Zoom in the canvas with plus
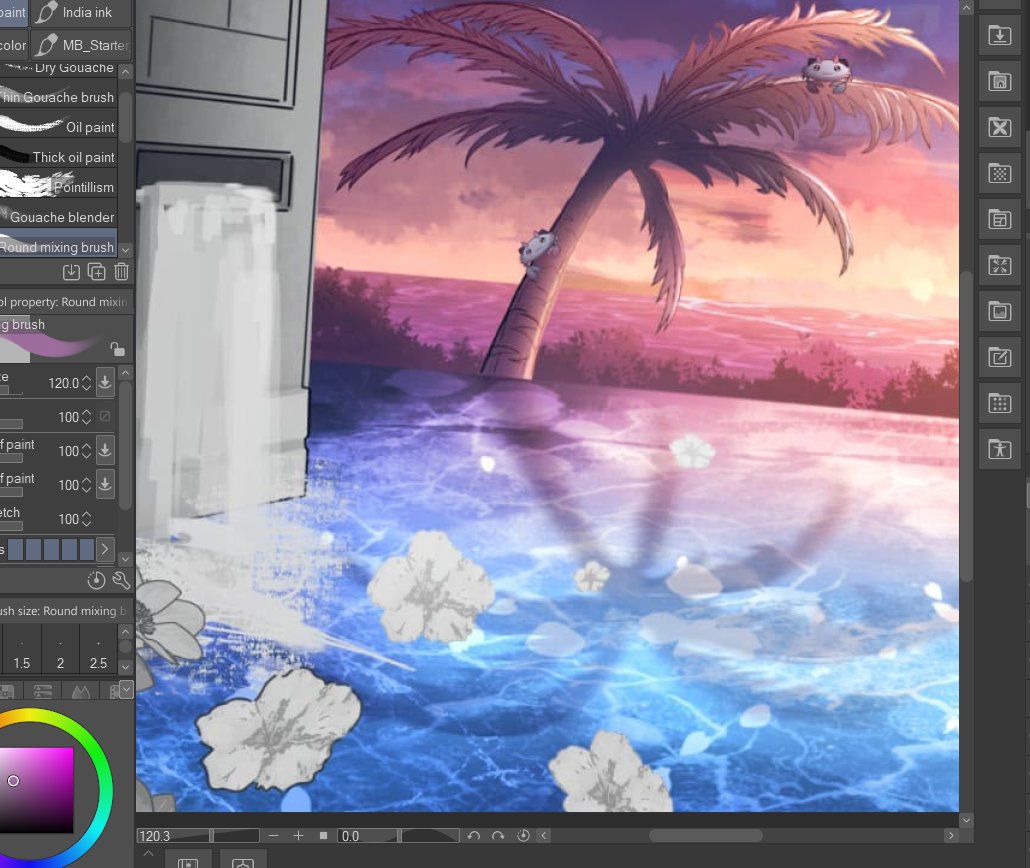Viewport: 1030px width, 868px height. (298, 836)
